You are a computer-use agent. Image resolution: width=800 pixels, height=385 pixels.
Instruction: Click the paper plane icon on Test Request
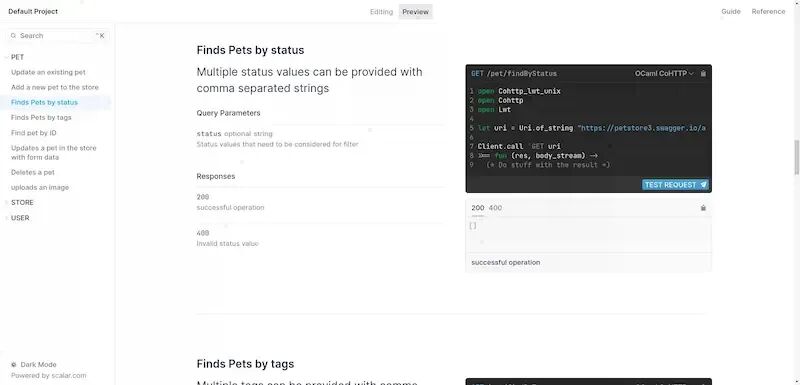tap(703, 185)
